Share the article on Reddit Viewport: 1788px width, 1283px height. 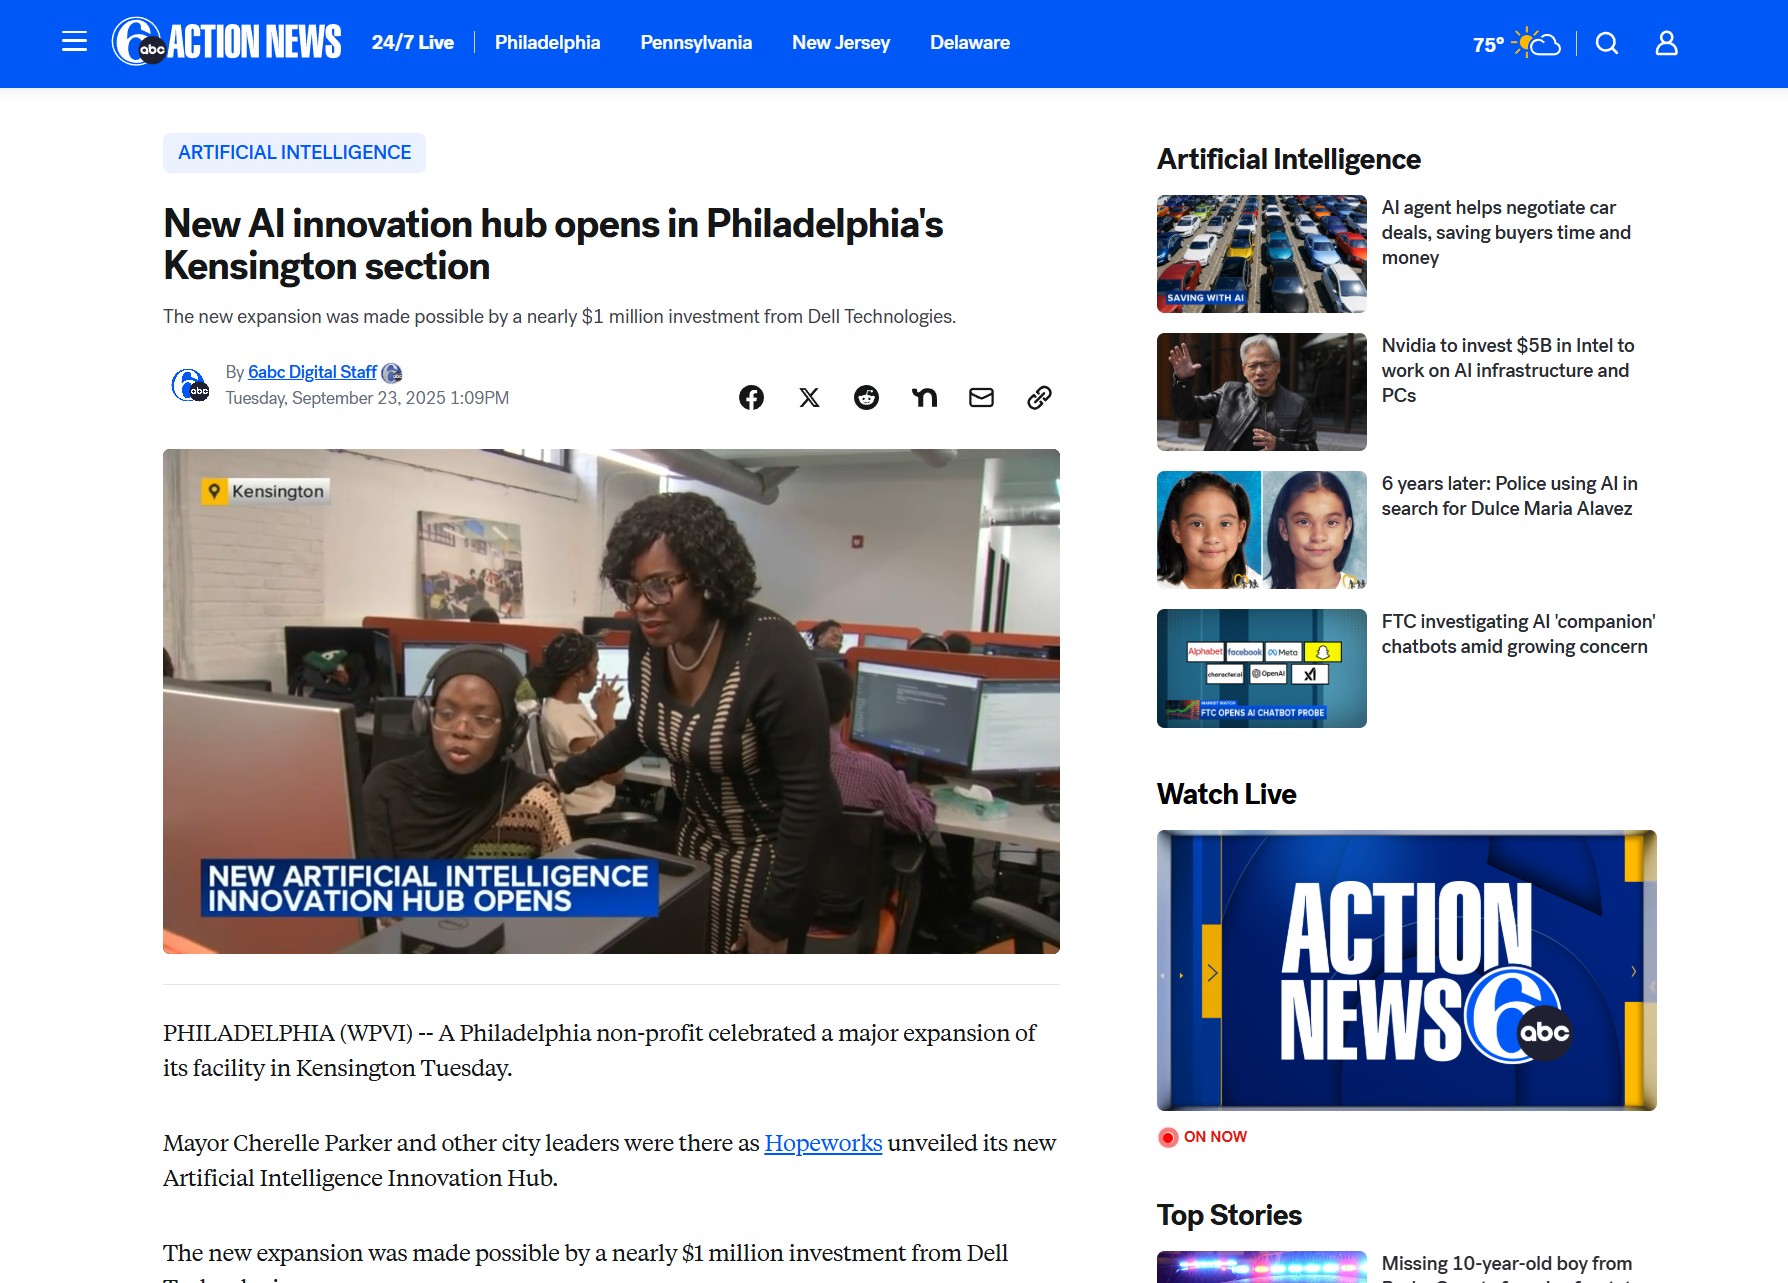[866, 397]
